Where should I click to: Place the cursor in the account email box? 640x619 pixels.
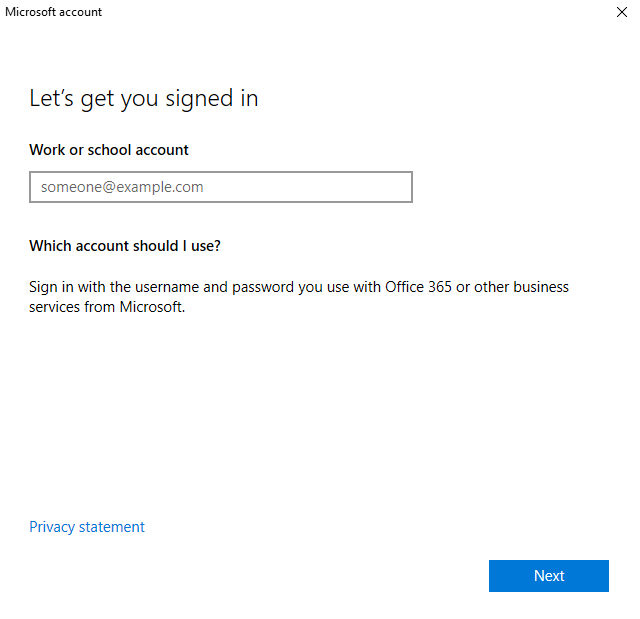click(221, 187)
